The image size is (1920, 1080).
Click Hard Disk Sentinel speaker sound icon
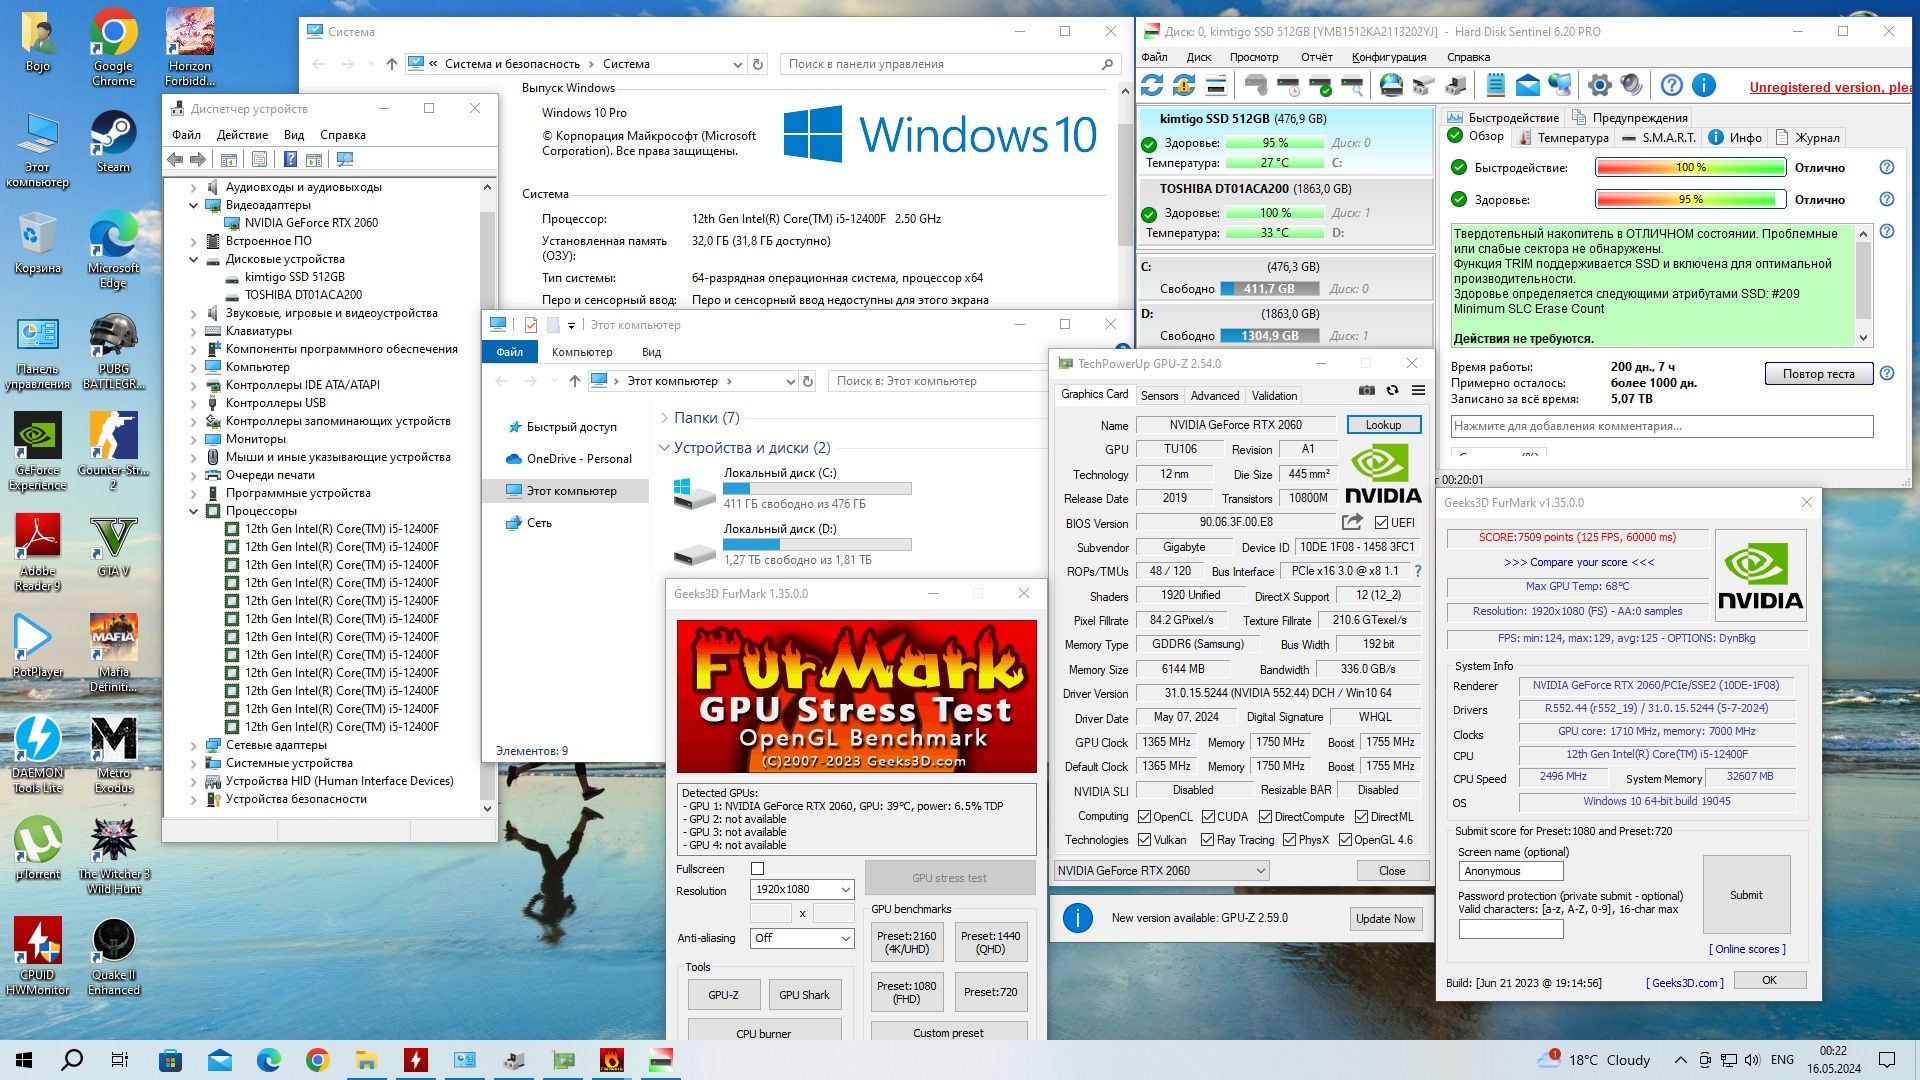1631,85
